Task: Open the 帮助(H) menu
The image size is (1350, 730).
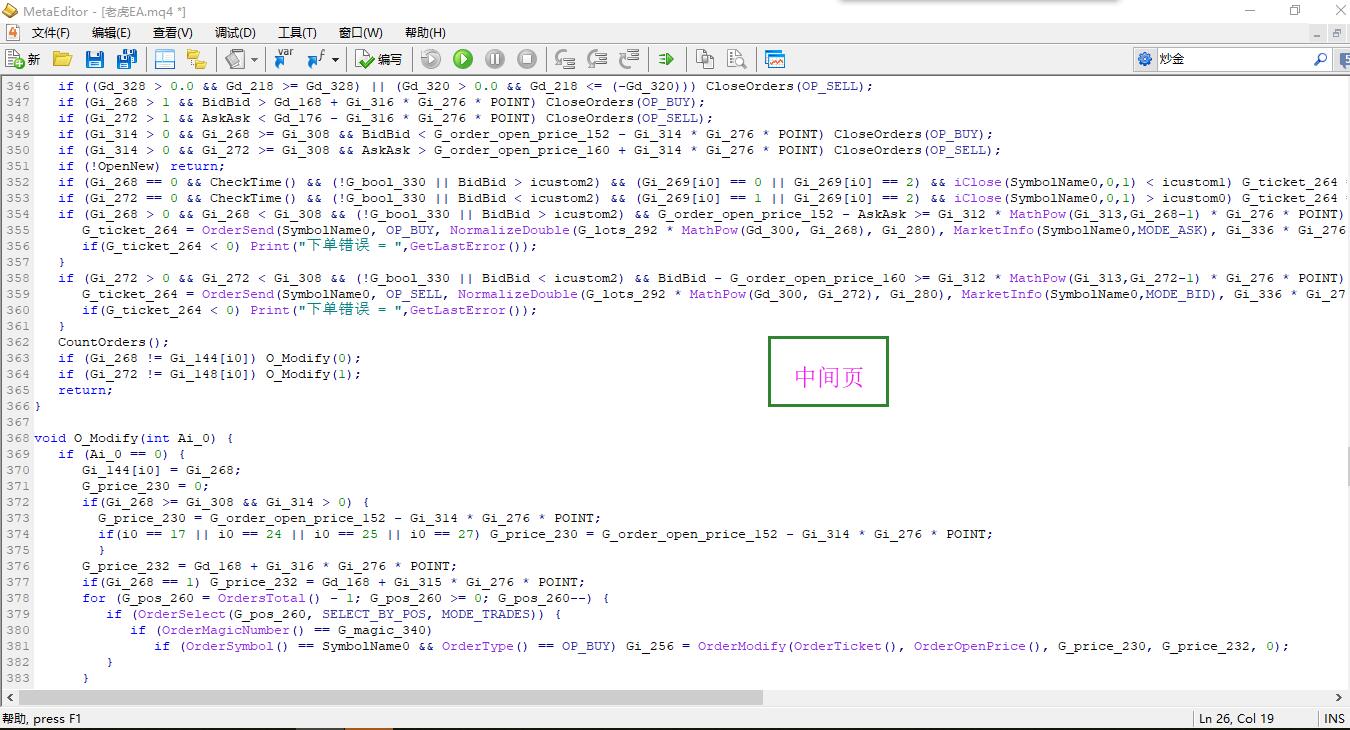Action: click(425, 33)
